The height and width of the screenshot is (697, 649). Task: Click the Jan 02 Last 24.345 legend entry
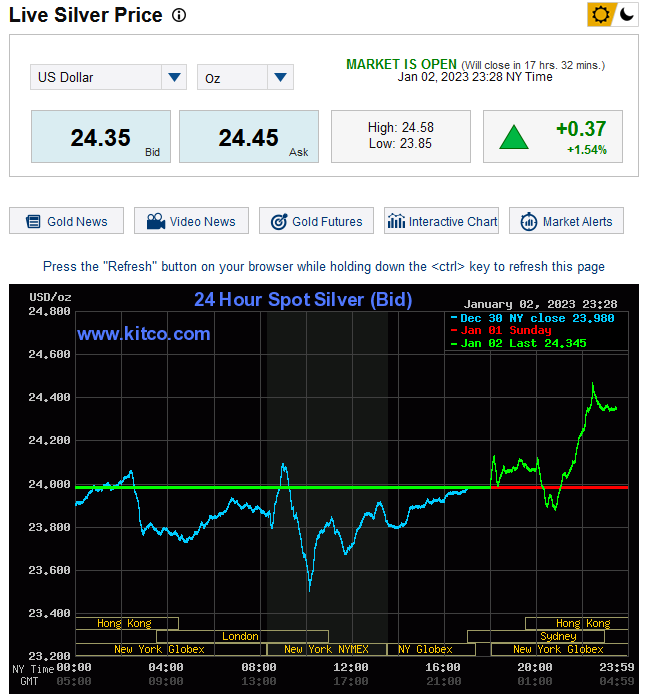[519, 343]
